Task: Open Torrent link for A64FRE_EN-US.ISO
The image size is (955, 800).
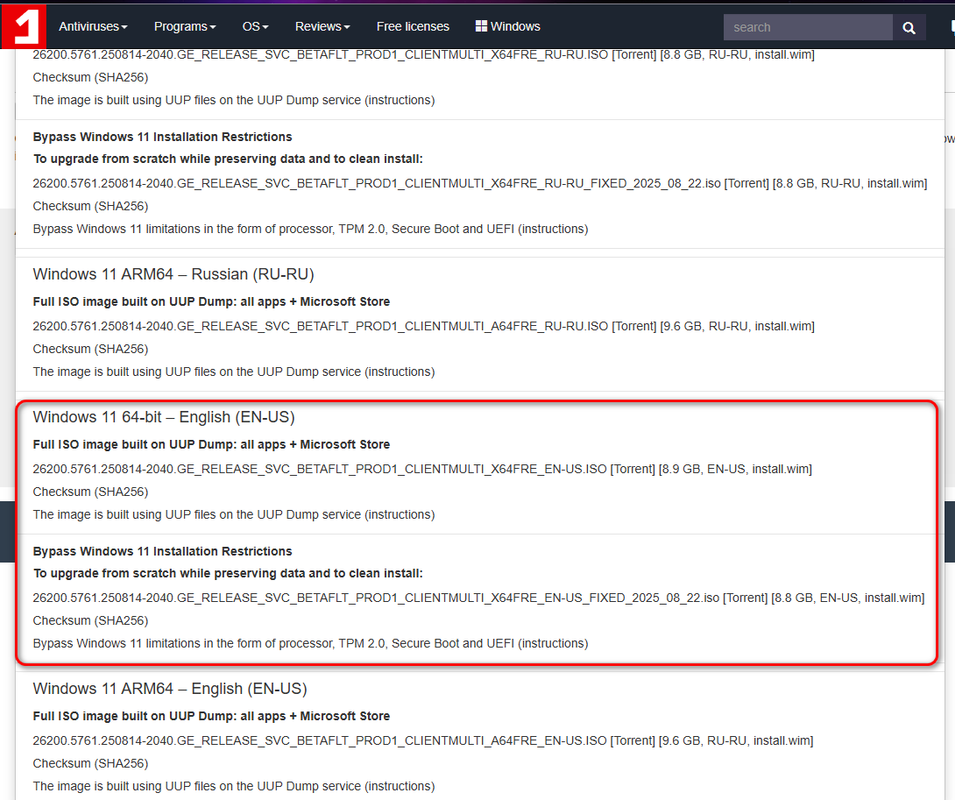Action: point(632,741)
